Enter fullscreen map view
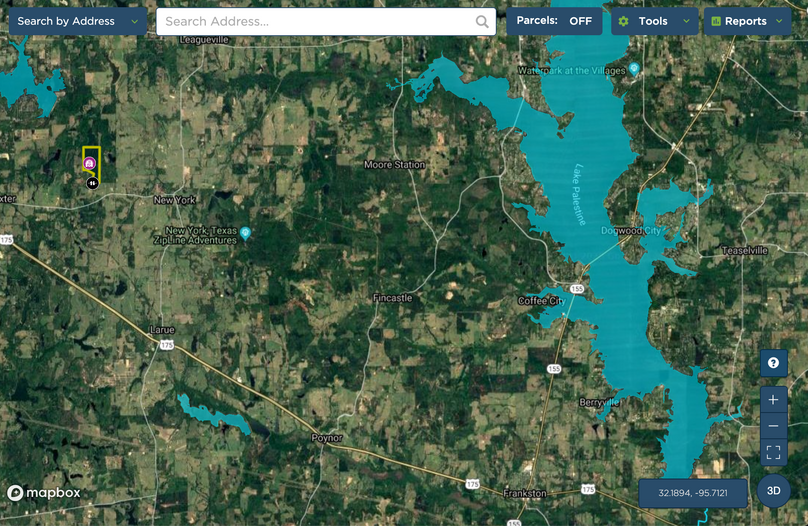The width and height of the screenshot is (808, 526). [773, 452]
